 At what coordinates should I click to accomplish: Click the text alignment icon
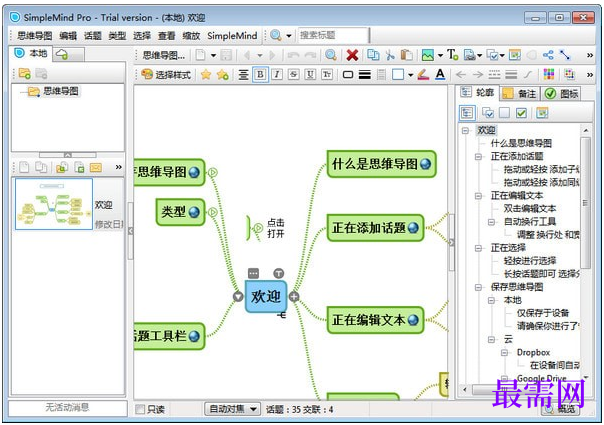[243, 74]
